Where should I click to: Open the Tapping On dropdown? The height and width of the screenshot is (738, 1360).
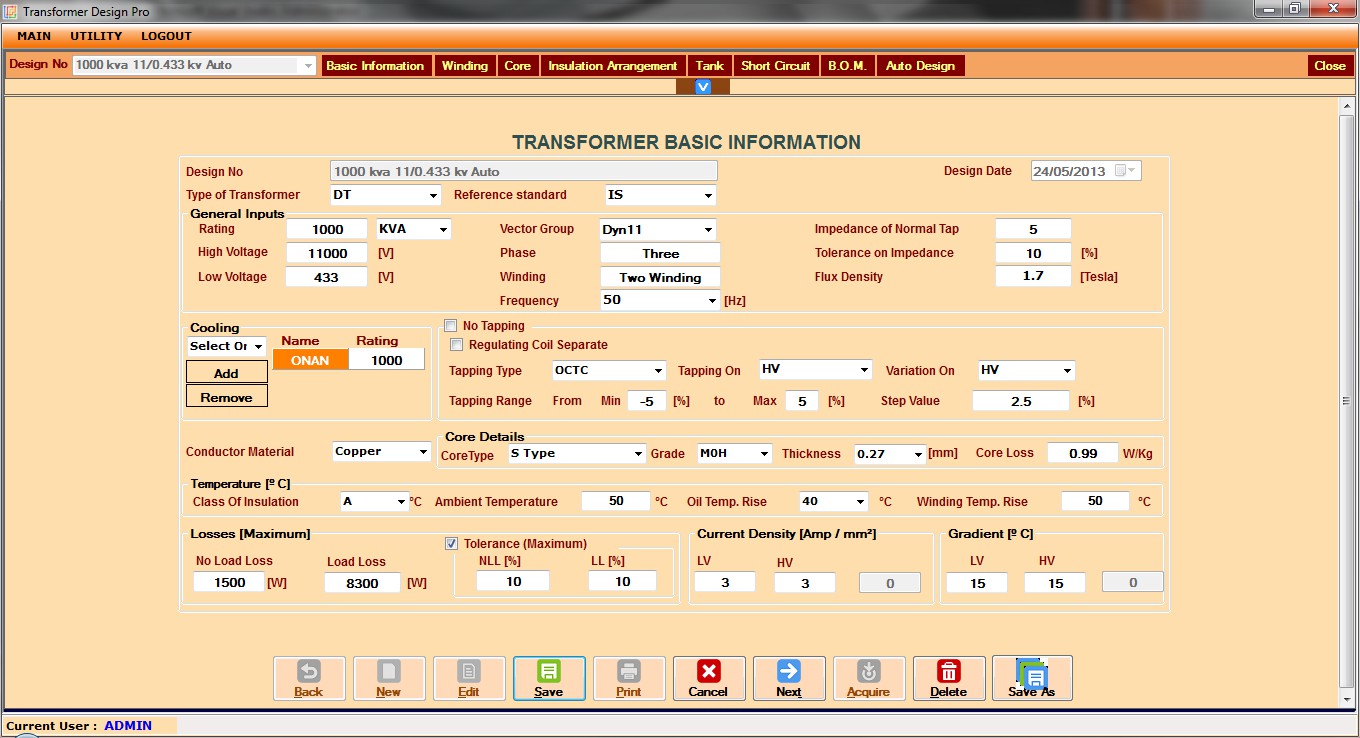pos(865,370)
